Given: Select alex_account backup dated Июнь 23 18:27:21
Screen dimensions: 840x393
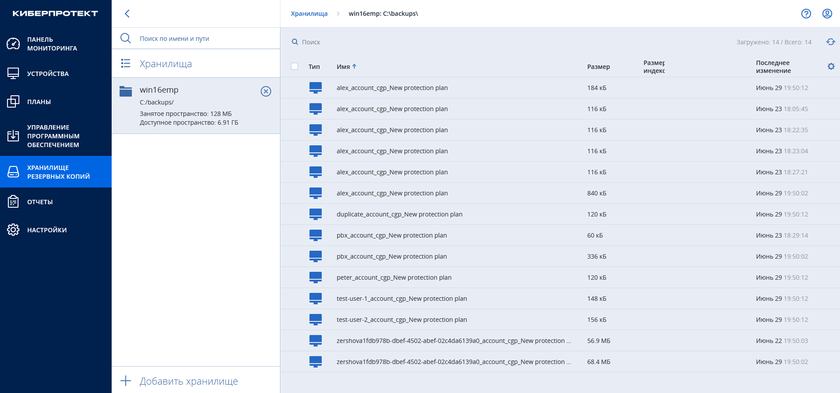Looking at the screenshot, I should 560,172.
